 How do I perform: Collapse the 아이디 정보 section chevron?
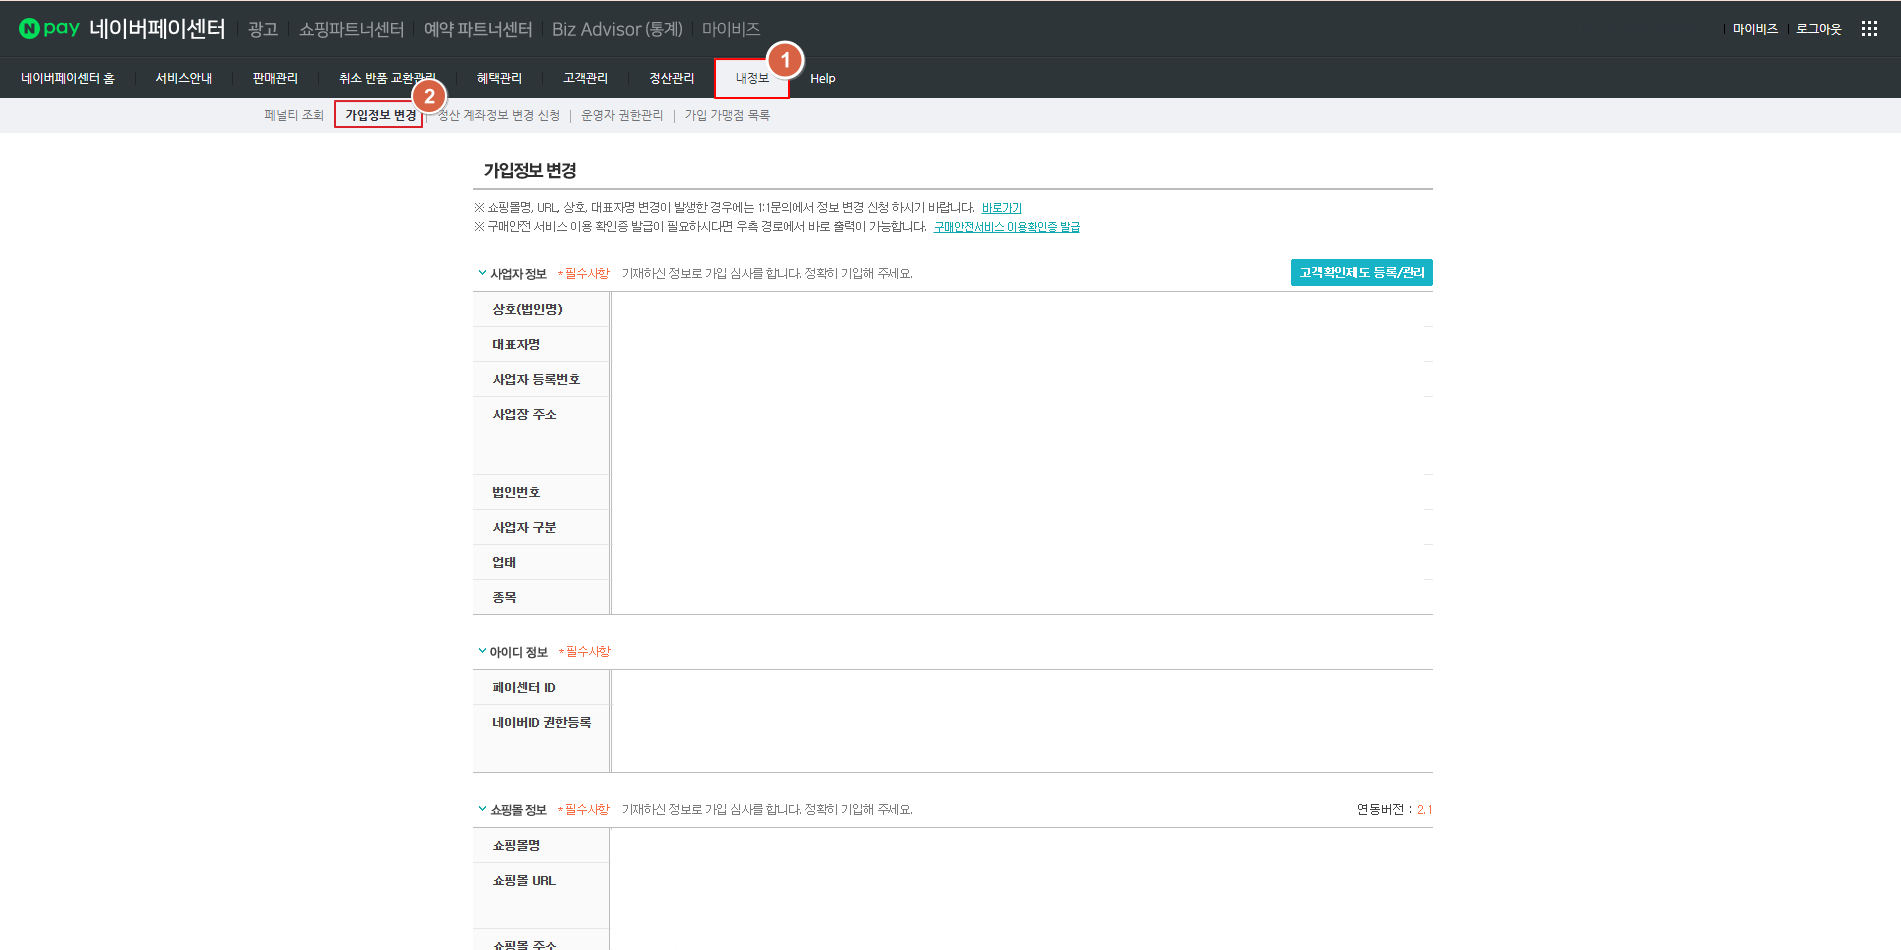482,652
